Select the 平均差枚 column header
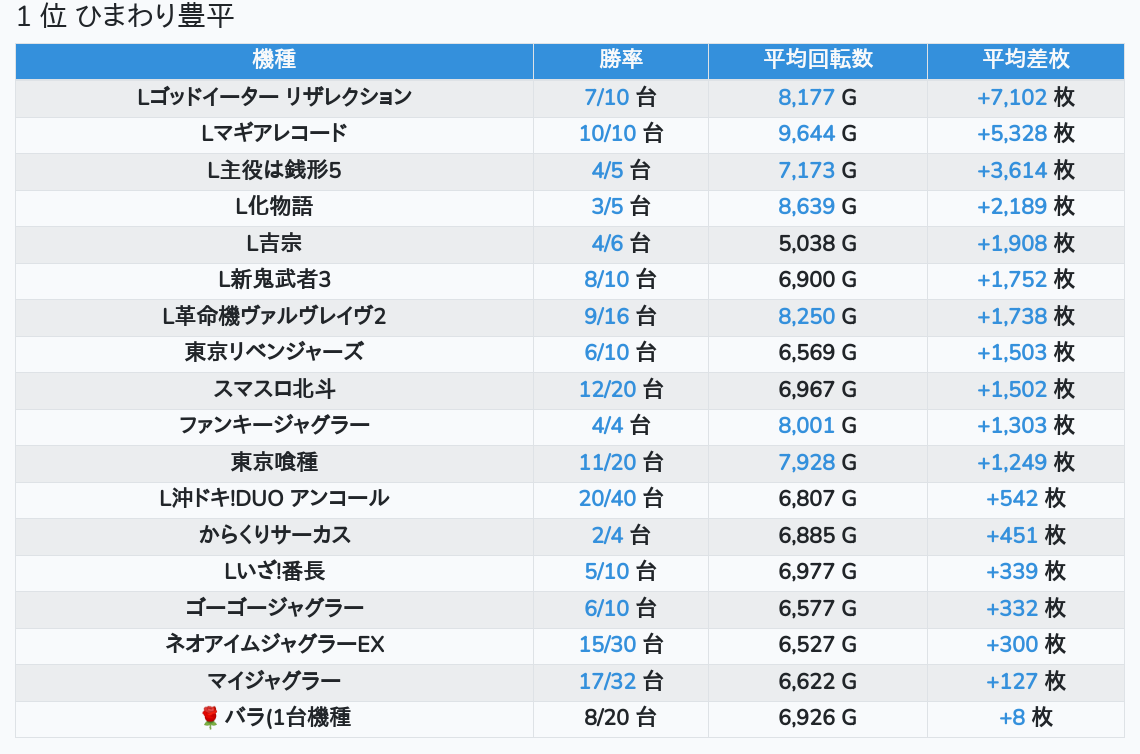Screen dimensions: 1140x754 (x=1026, y=59)
